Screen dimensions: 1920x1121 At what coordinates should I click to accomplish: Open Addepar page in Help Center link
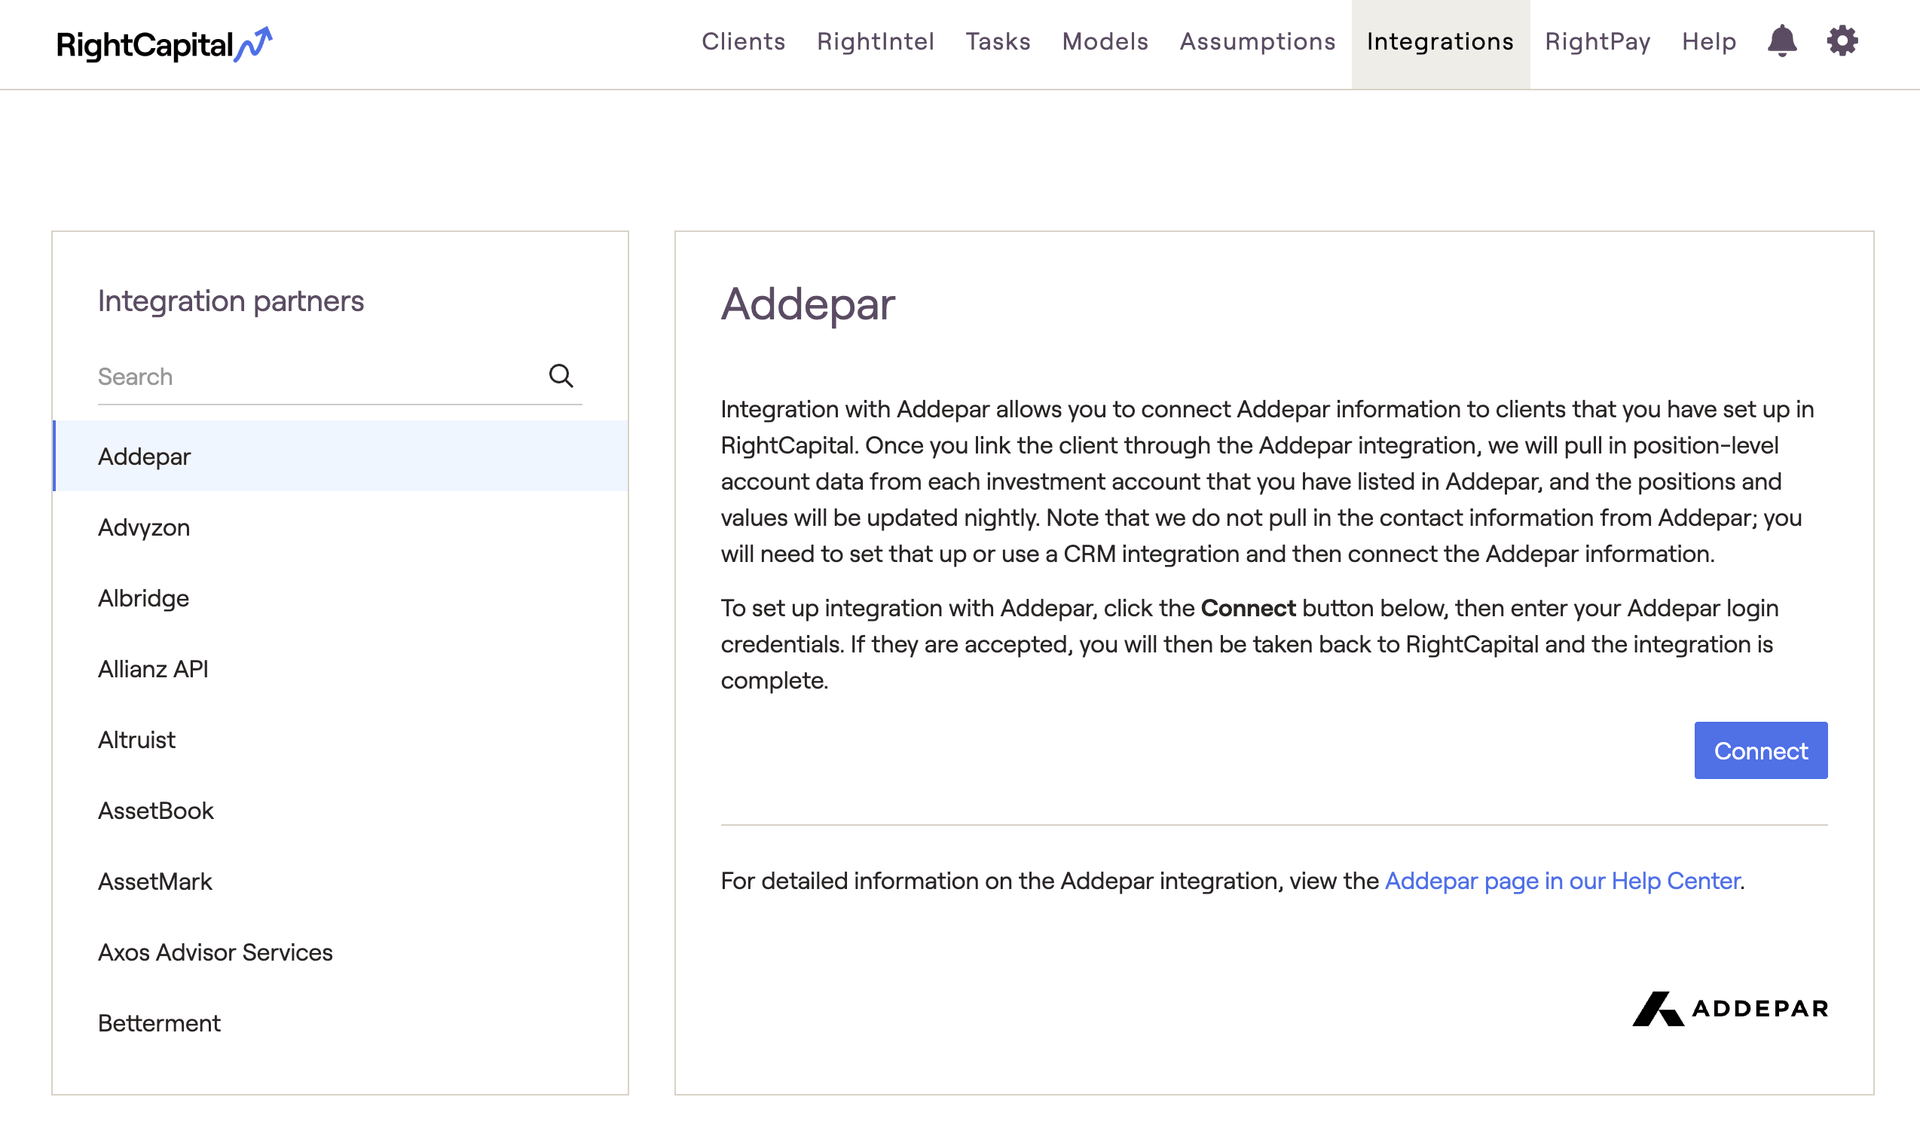tap(1562, 881)
